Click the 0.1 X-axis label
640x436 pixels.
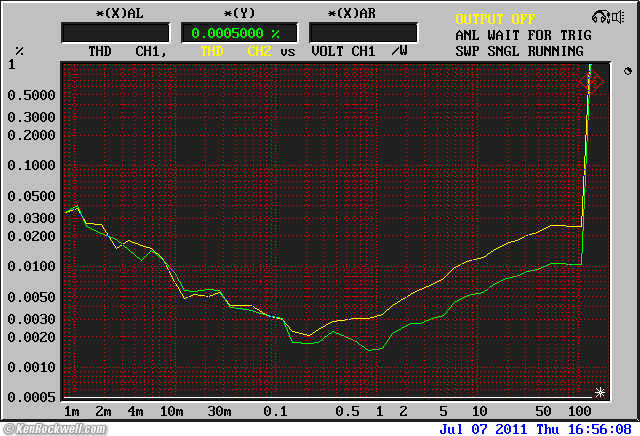click(276, 412)
